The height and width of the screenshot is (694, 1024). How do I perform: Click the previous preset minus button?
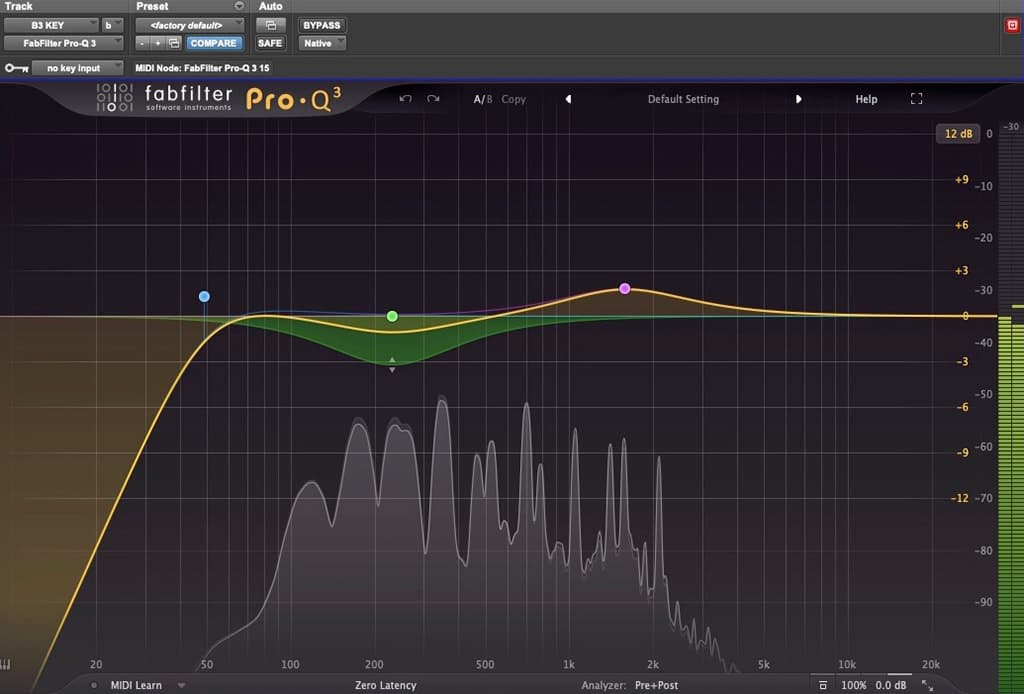tap(142, 43)
